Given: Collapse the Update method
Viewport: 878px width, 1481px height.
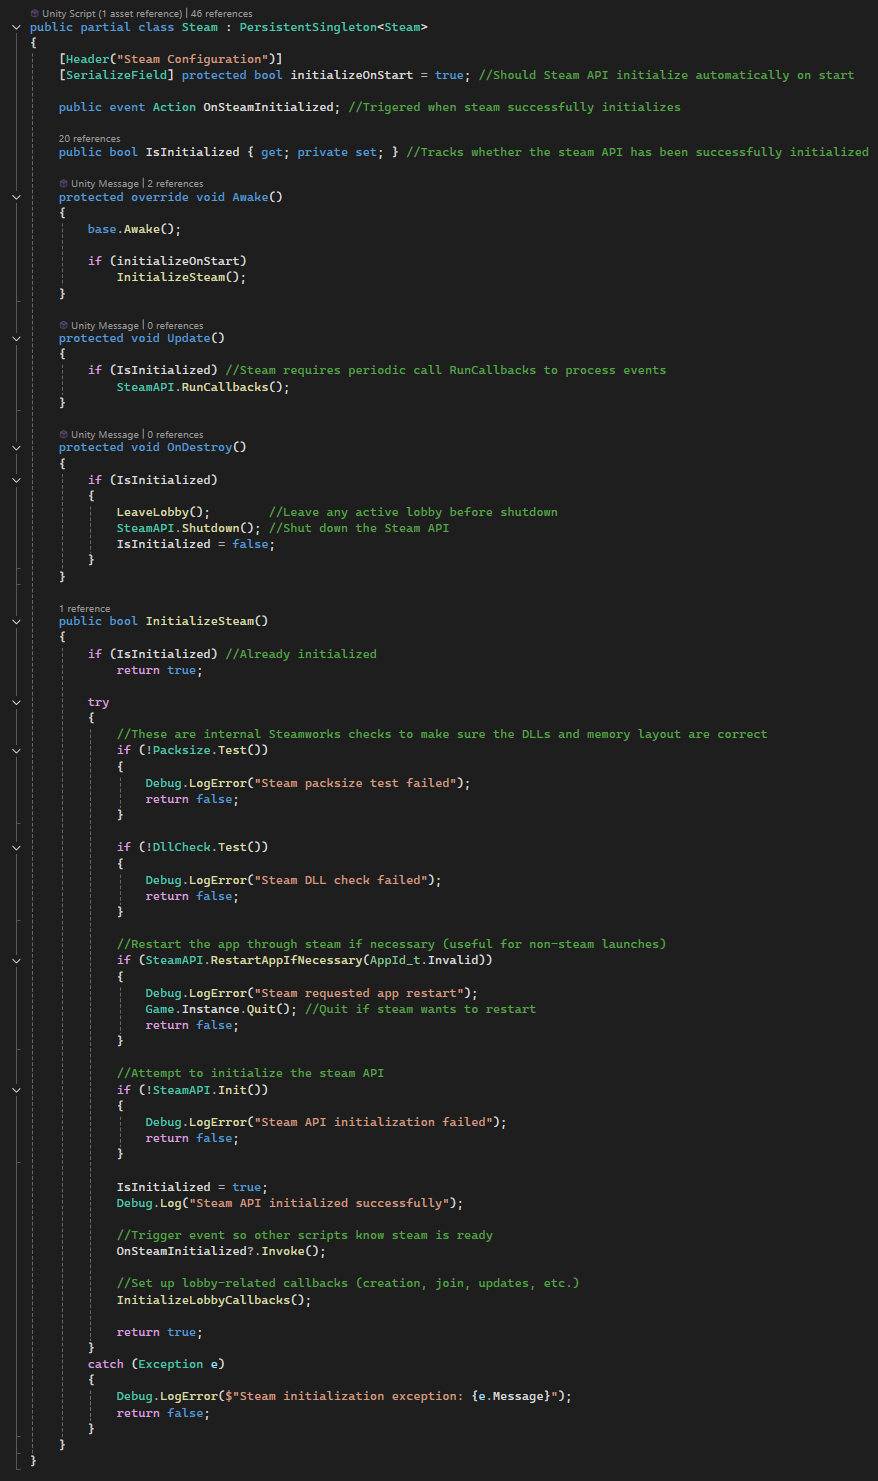Looking at the screenshot, I should (15, 338).
